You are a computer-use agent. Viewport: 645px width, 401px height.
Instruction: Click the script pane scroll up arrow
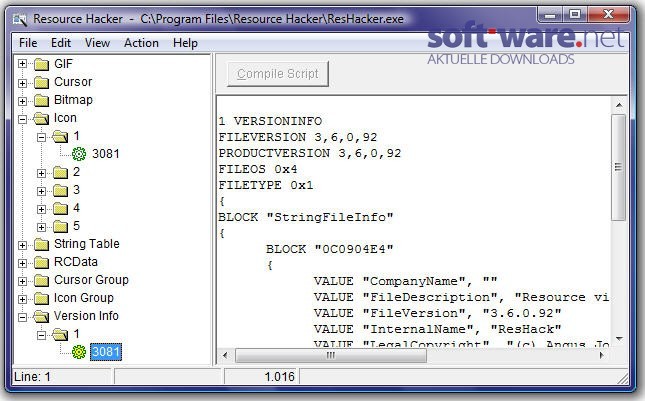619,105
